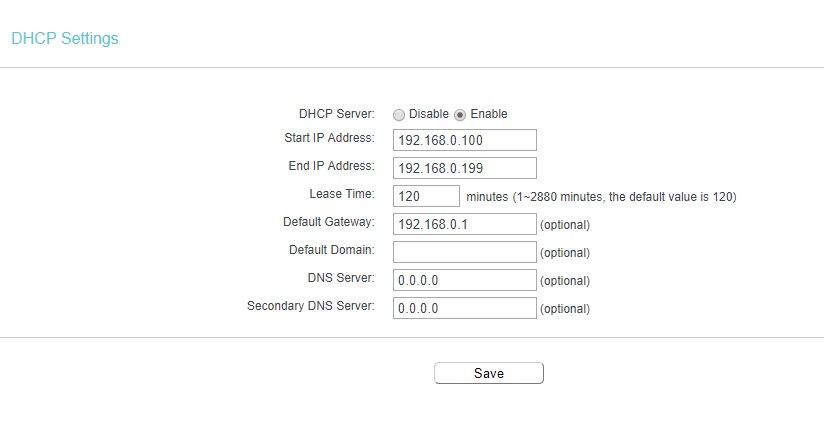Screen dimensions: 824x444
Task: Click the Secondary DNS Server input field
Action: [x=465, y=308]
